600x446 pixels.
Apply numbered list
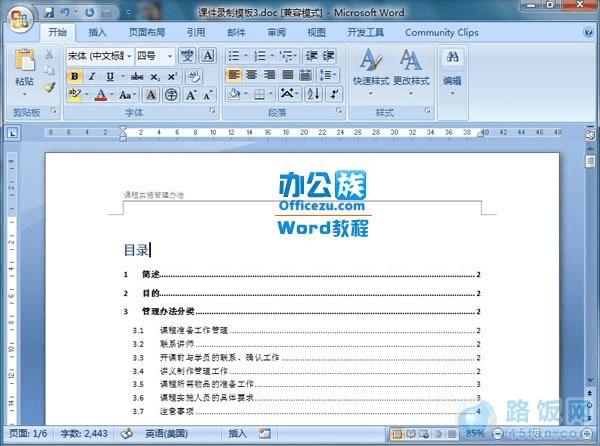click(x=260, y=56)
